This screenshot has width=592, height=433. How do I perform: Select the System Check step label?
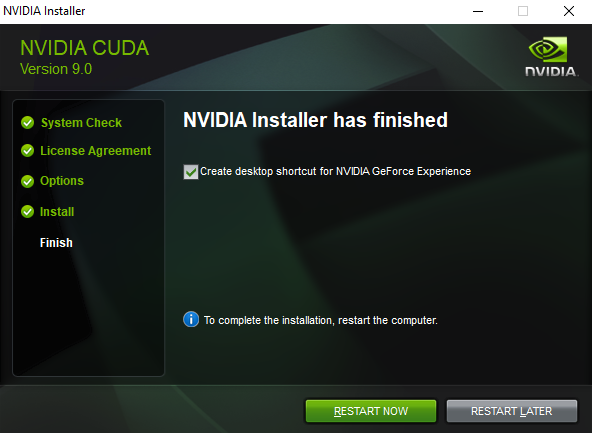(81, 123)
